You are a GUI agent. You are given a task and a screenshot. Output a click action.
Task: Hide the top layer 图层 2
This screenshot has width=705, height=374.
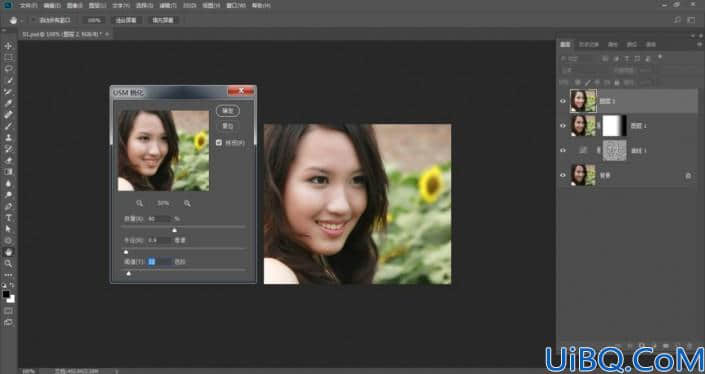tap(563, 101)
